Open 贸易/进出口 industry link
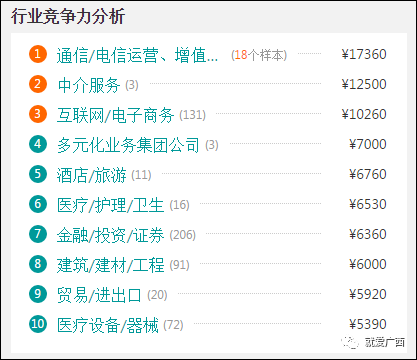 coord(99,295)
